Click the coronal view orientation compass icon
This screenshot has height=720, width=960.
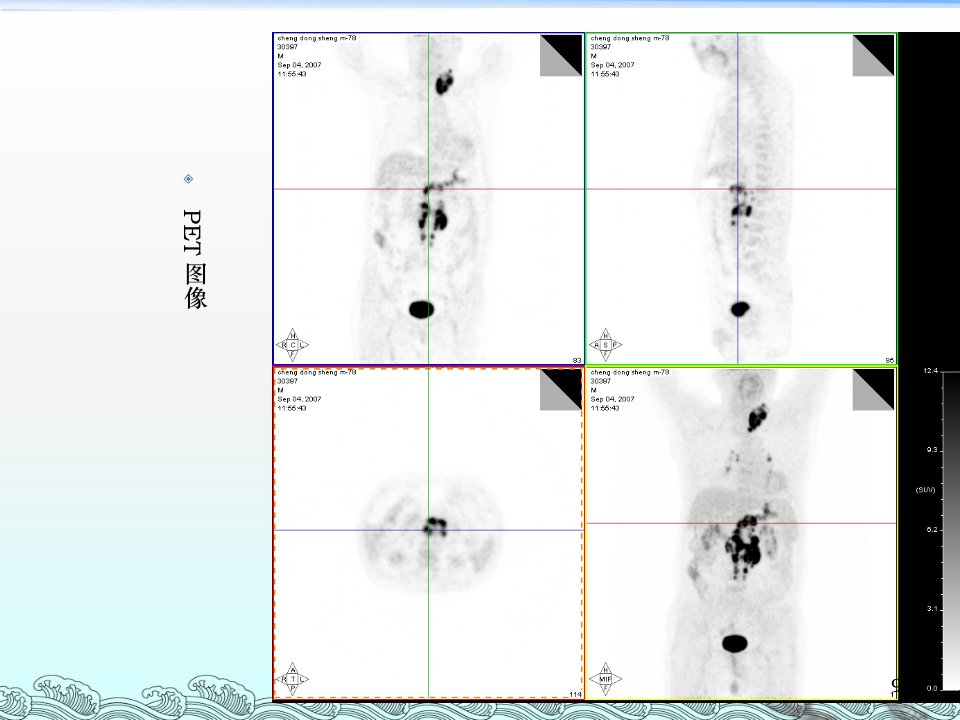pyautogui.click(x=293, y=345)
